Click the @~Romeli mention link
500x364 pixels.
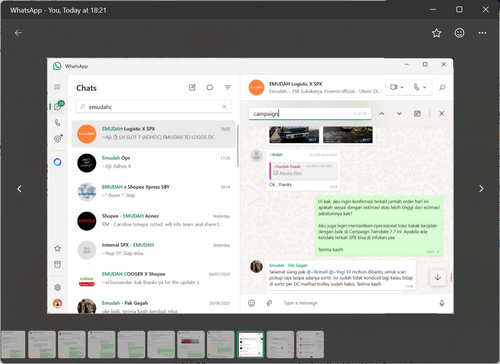click(x=317, y=272)
